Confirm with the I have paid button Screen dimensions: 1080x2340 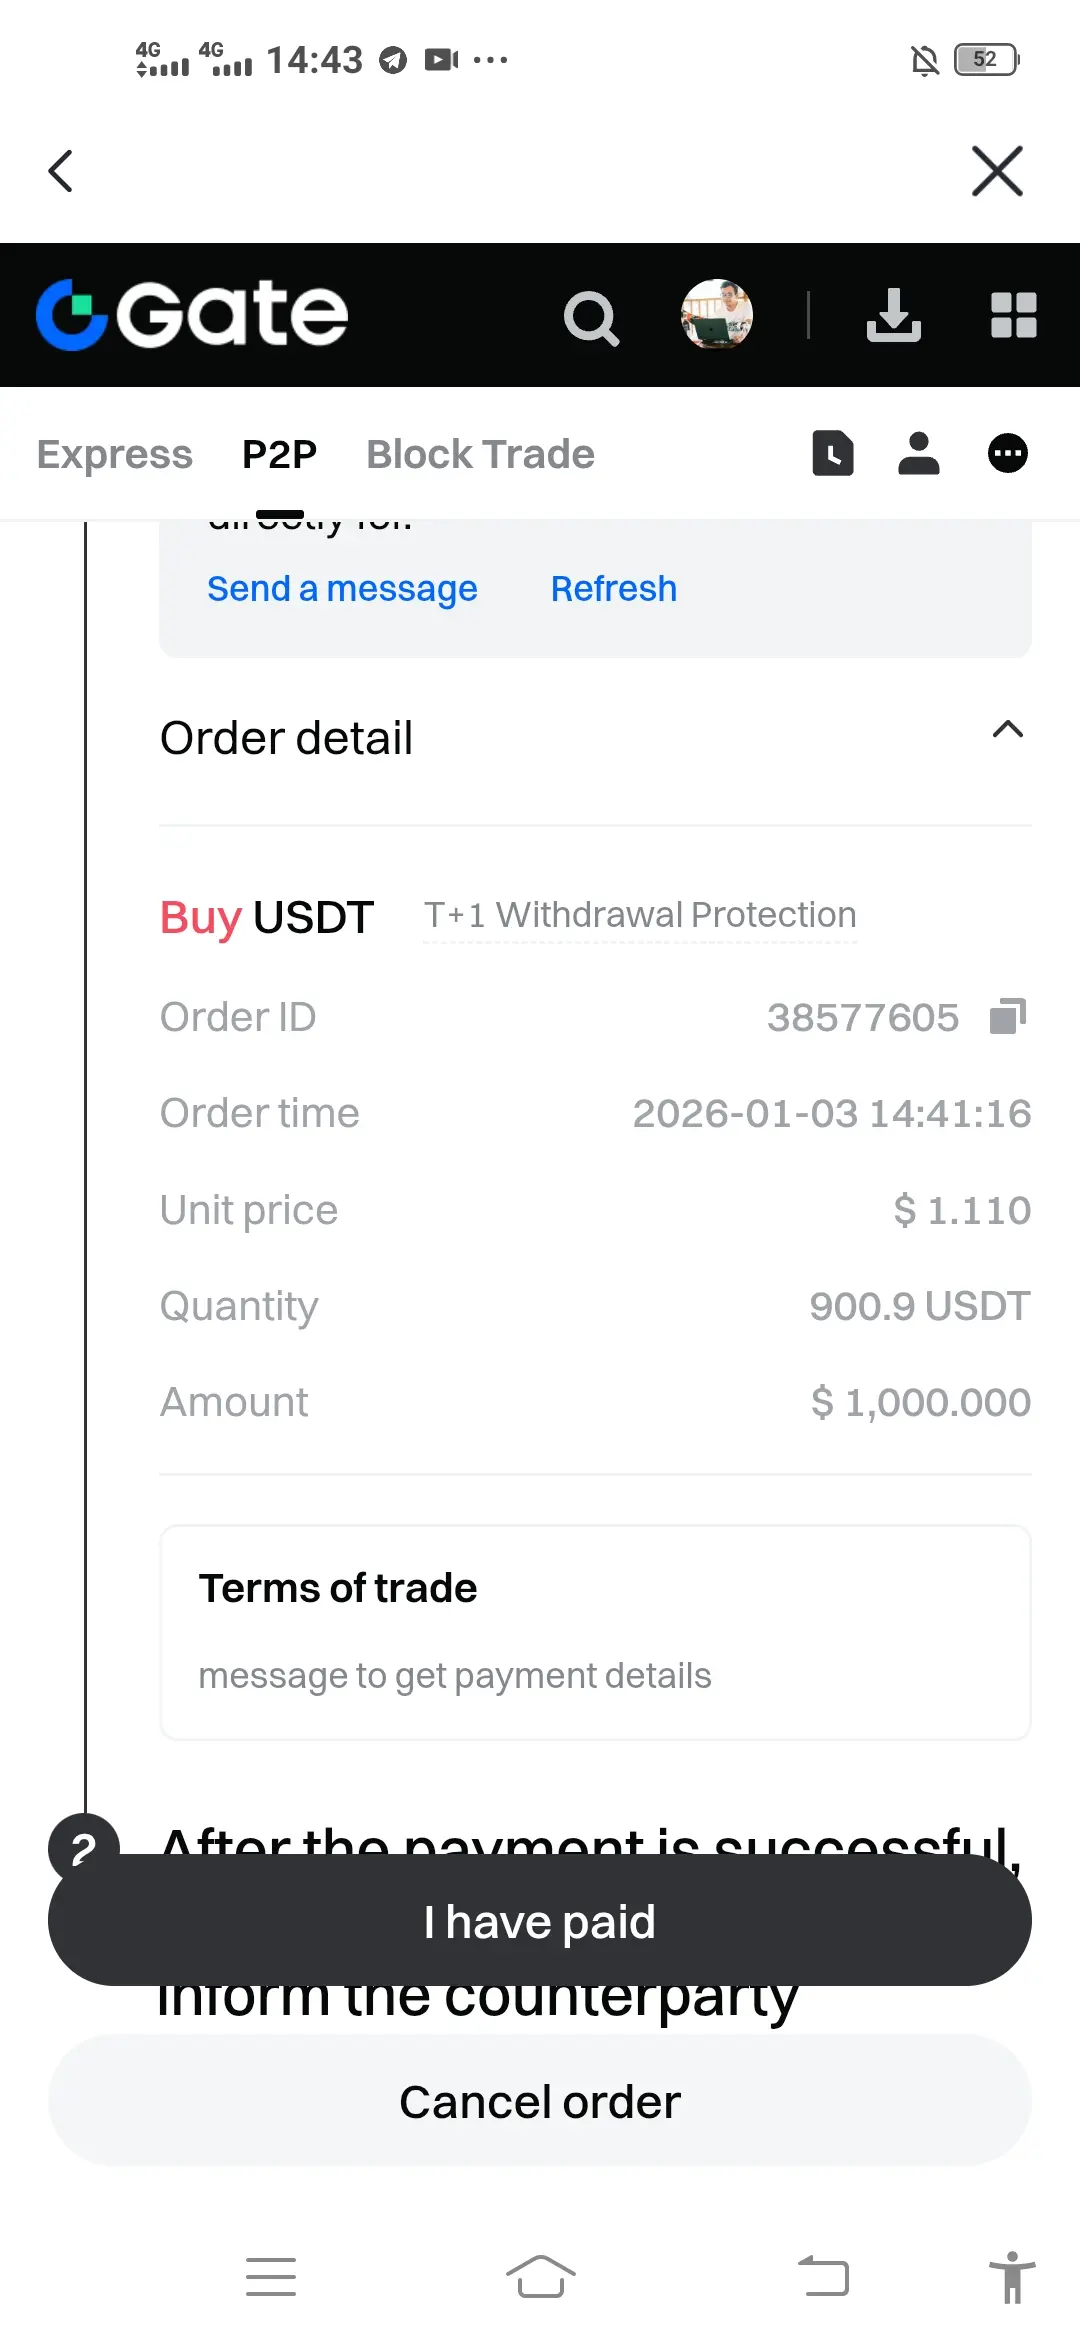pos(540,1921)
